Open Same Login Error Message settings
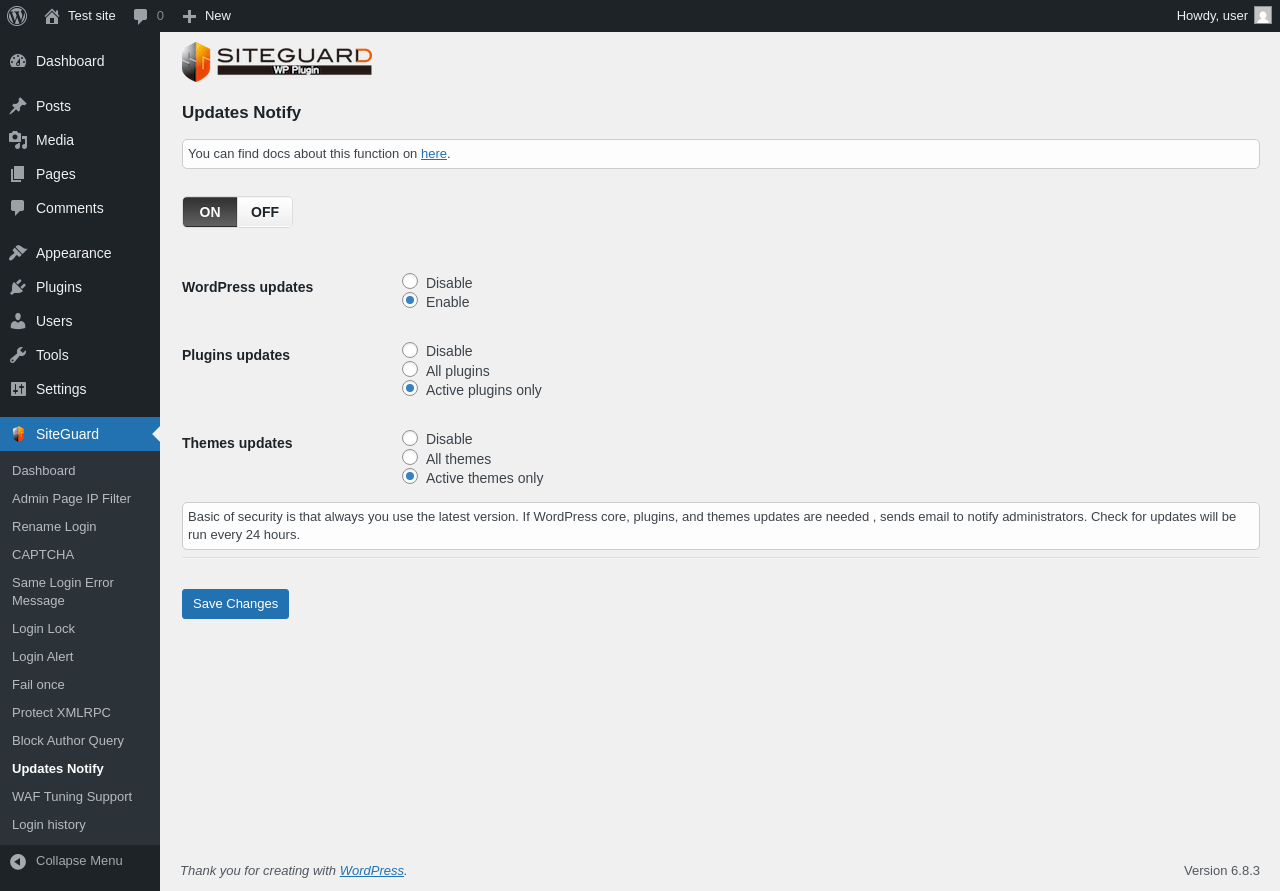Image resolution: width=1280 pixels, height=891 pixels. click(x=80, y=592)
